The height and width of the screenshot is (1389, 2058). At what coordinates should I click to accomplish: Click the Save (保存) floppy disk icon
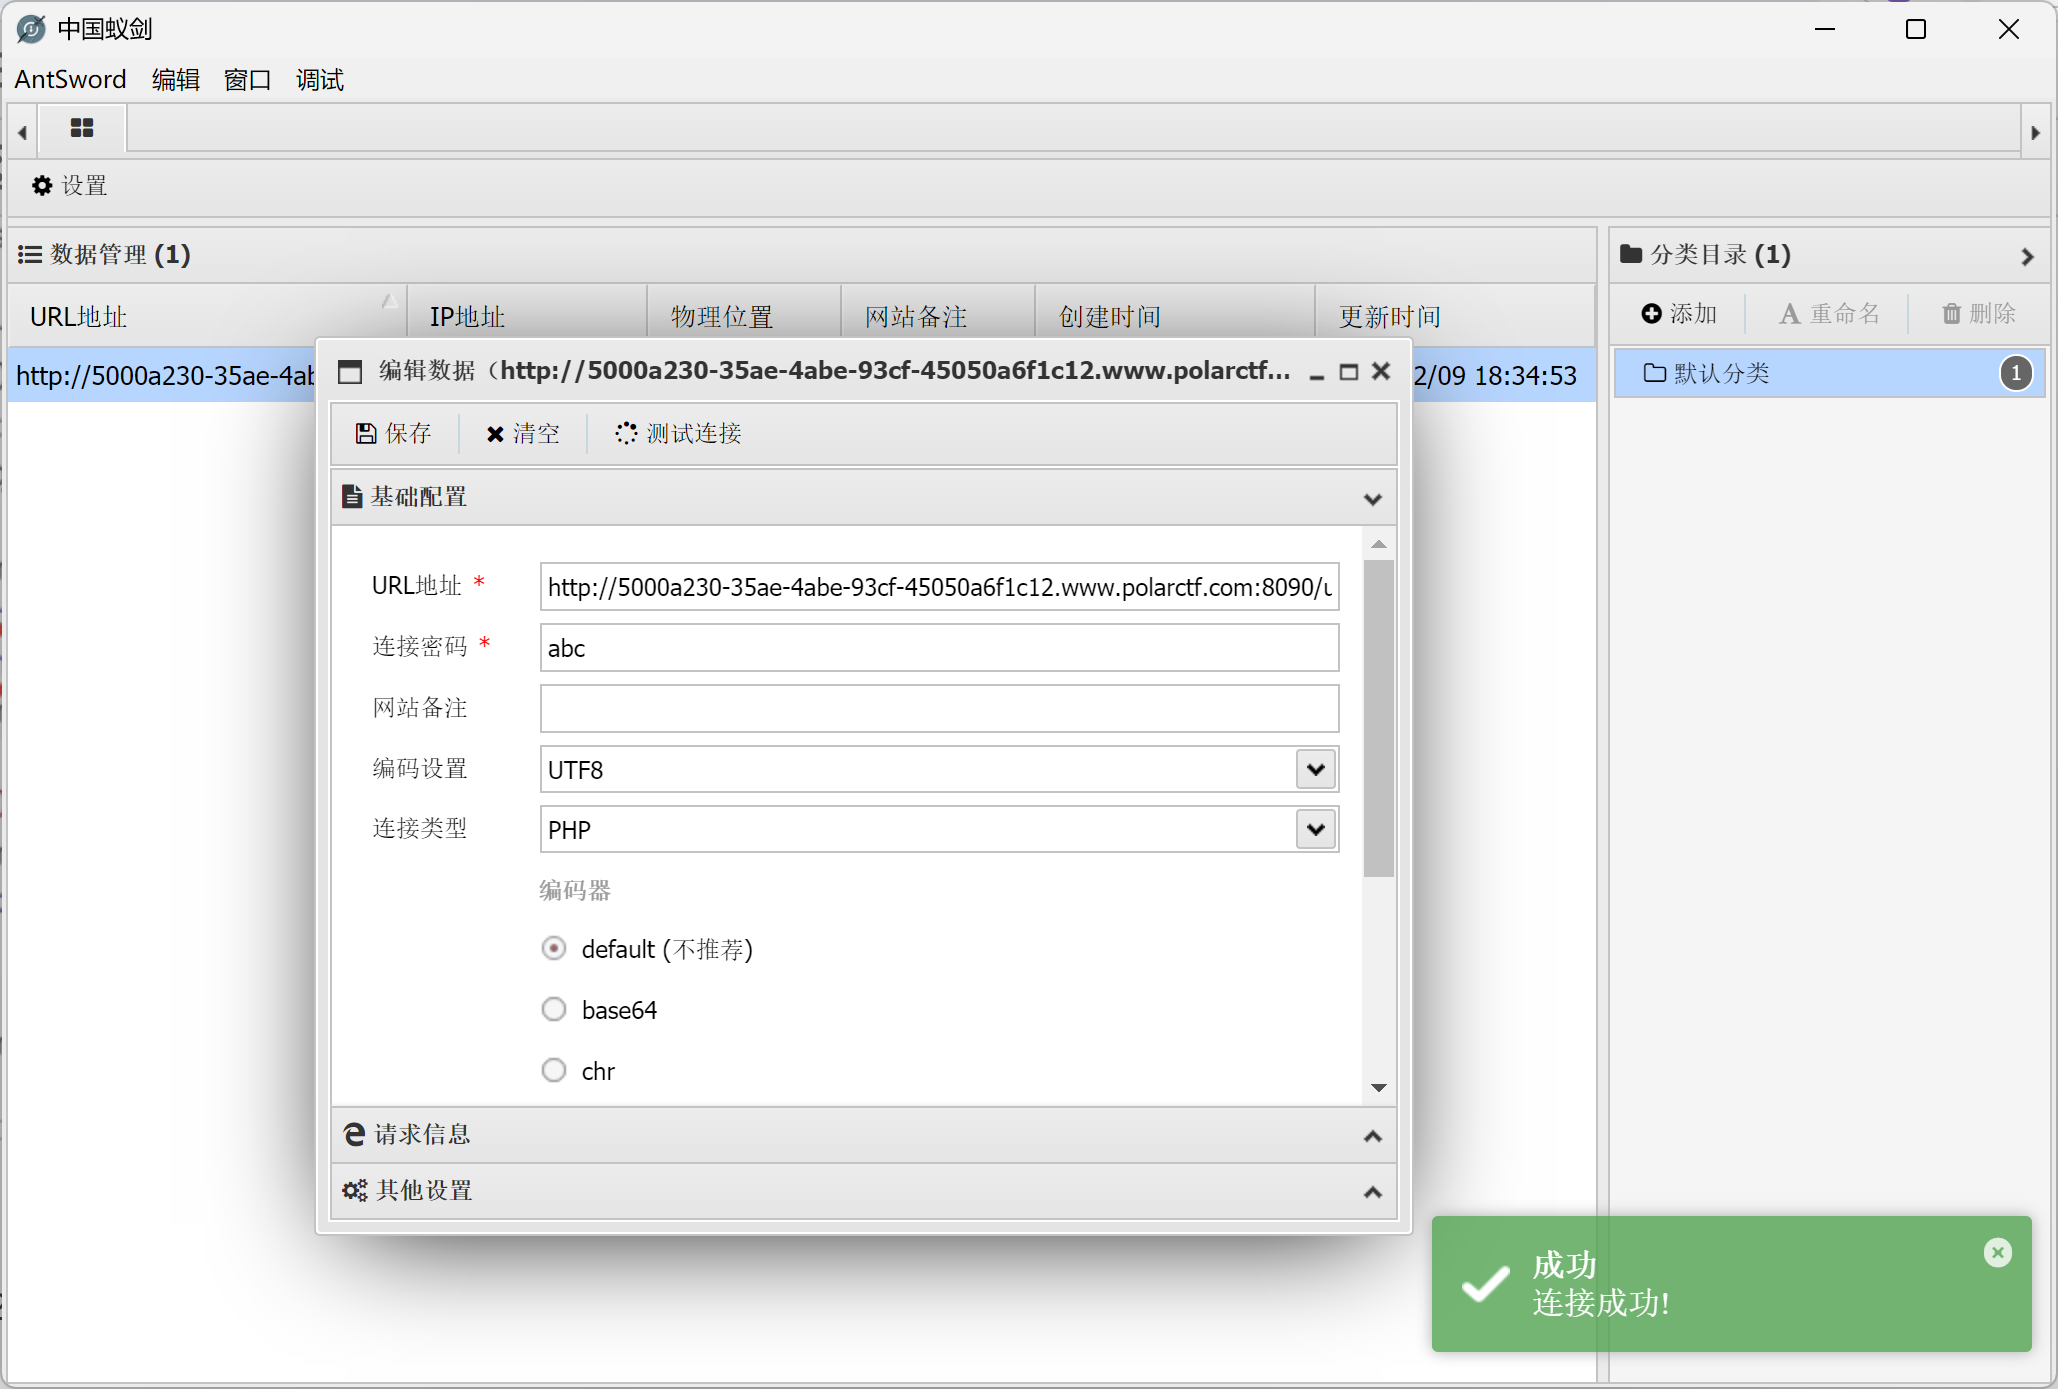click(366, 433)
